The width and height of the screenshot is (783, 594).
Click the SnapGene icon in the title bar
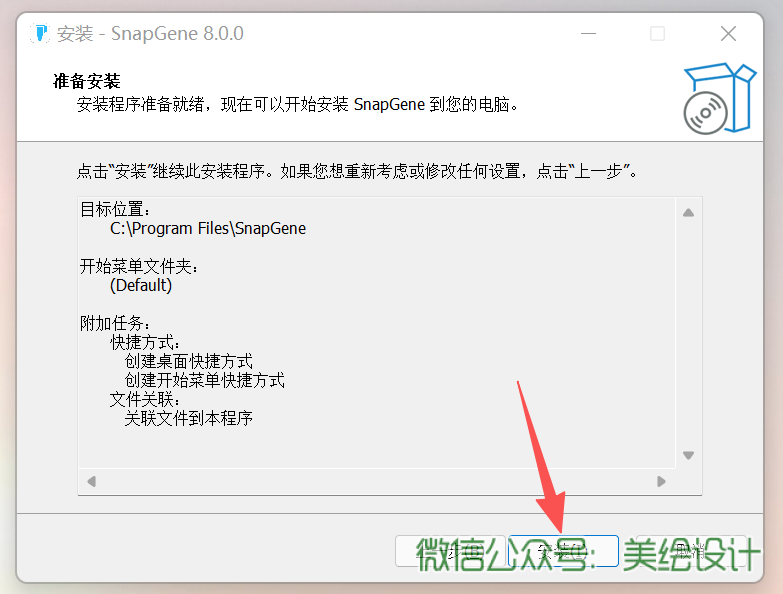[x=40, y=34]
